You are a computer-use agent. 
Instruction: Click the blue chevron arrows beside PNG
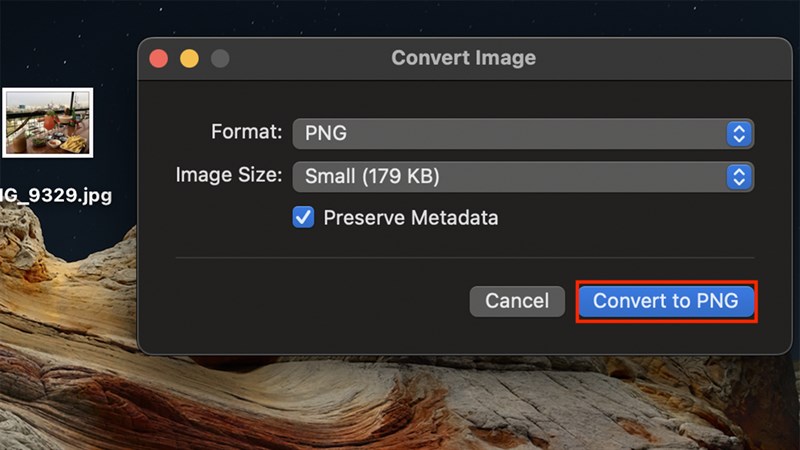[x=738, y=133]
